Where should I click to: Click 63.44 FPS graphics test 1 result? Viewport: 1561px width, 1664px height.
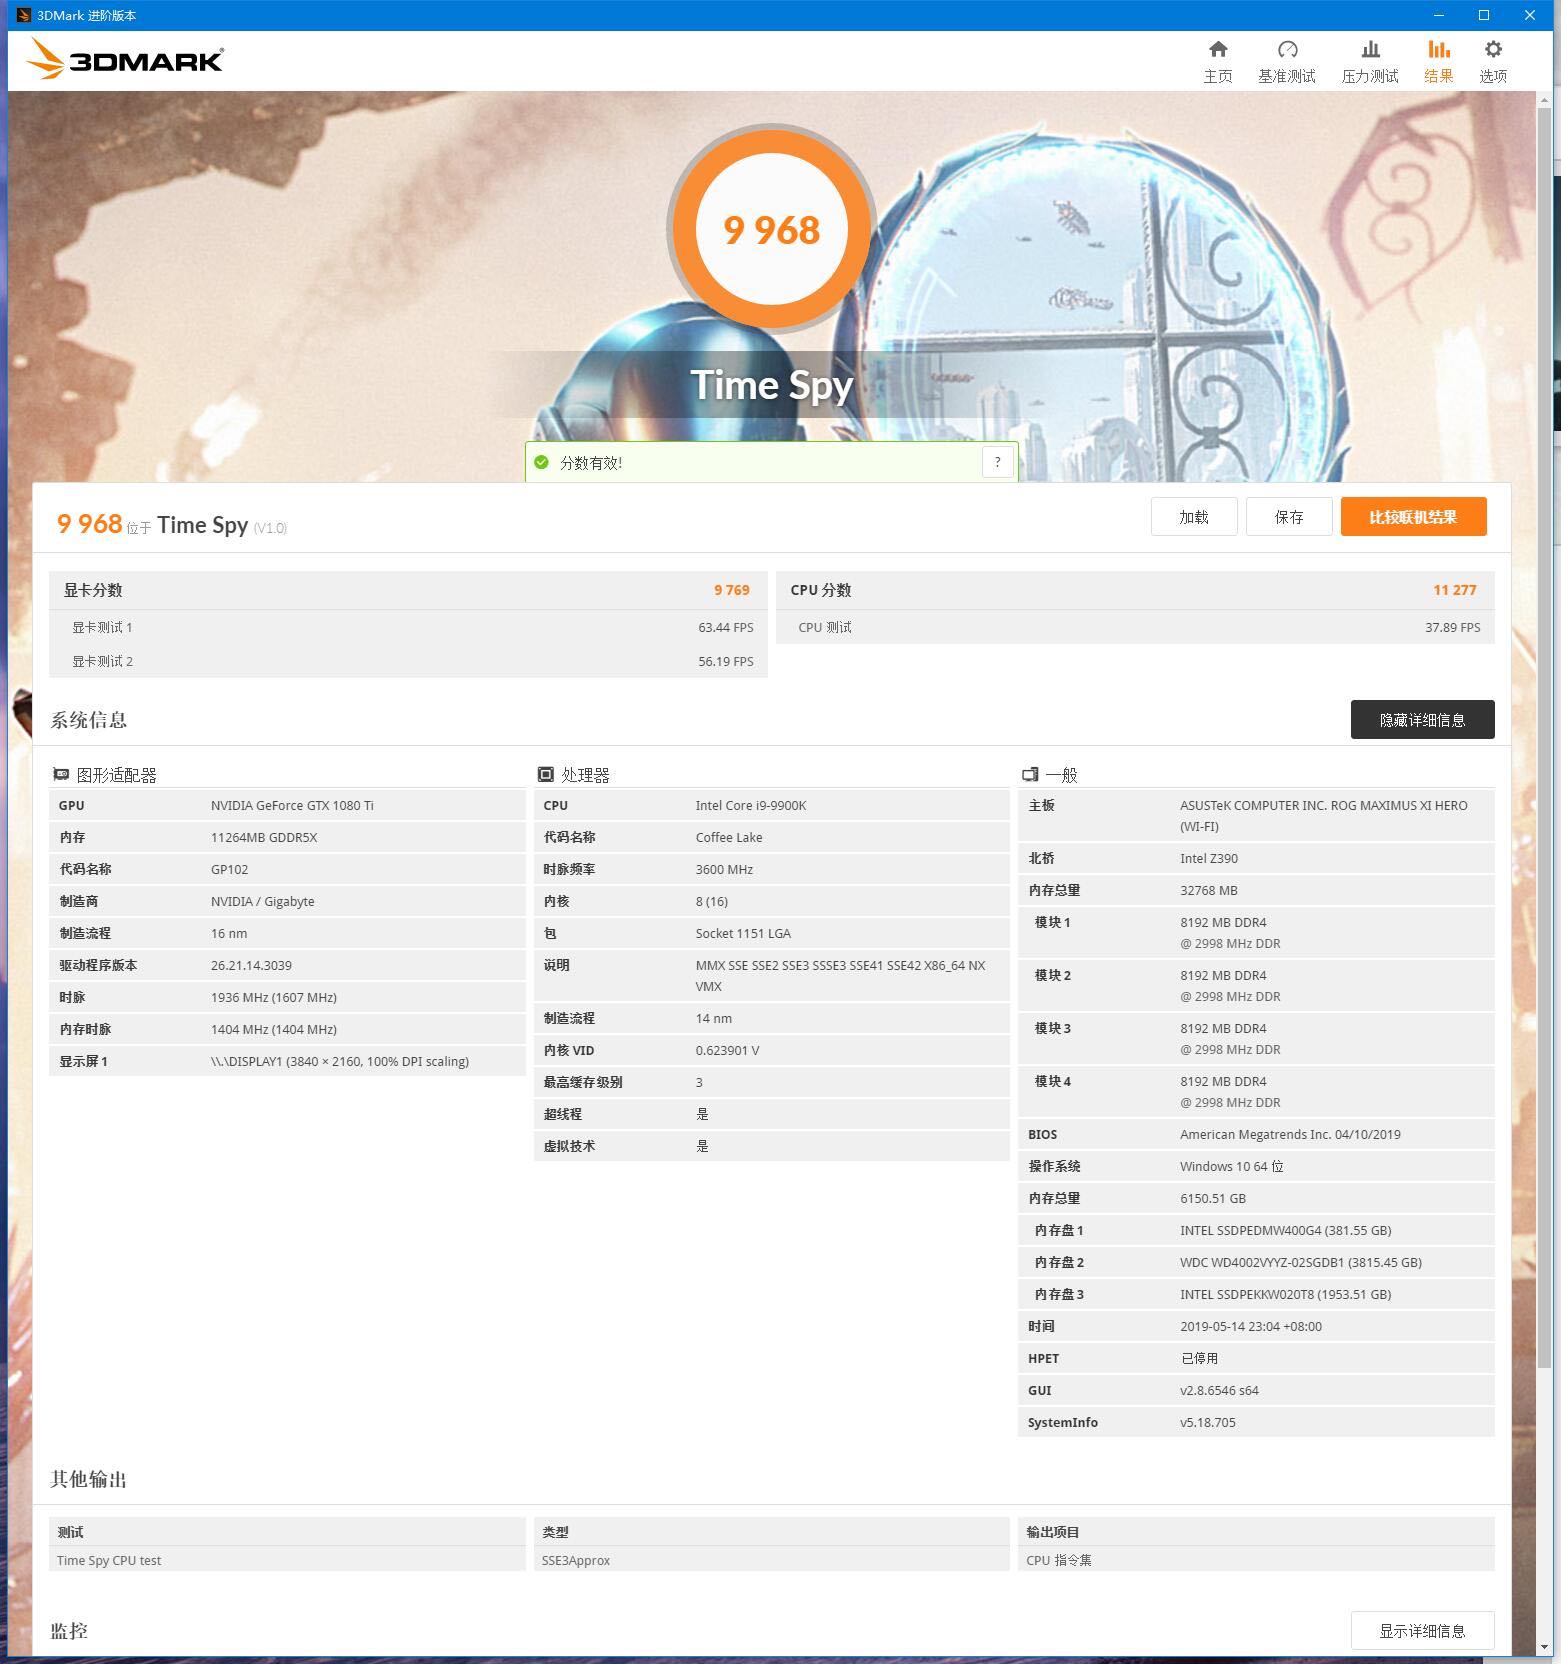point(725,627)
